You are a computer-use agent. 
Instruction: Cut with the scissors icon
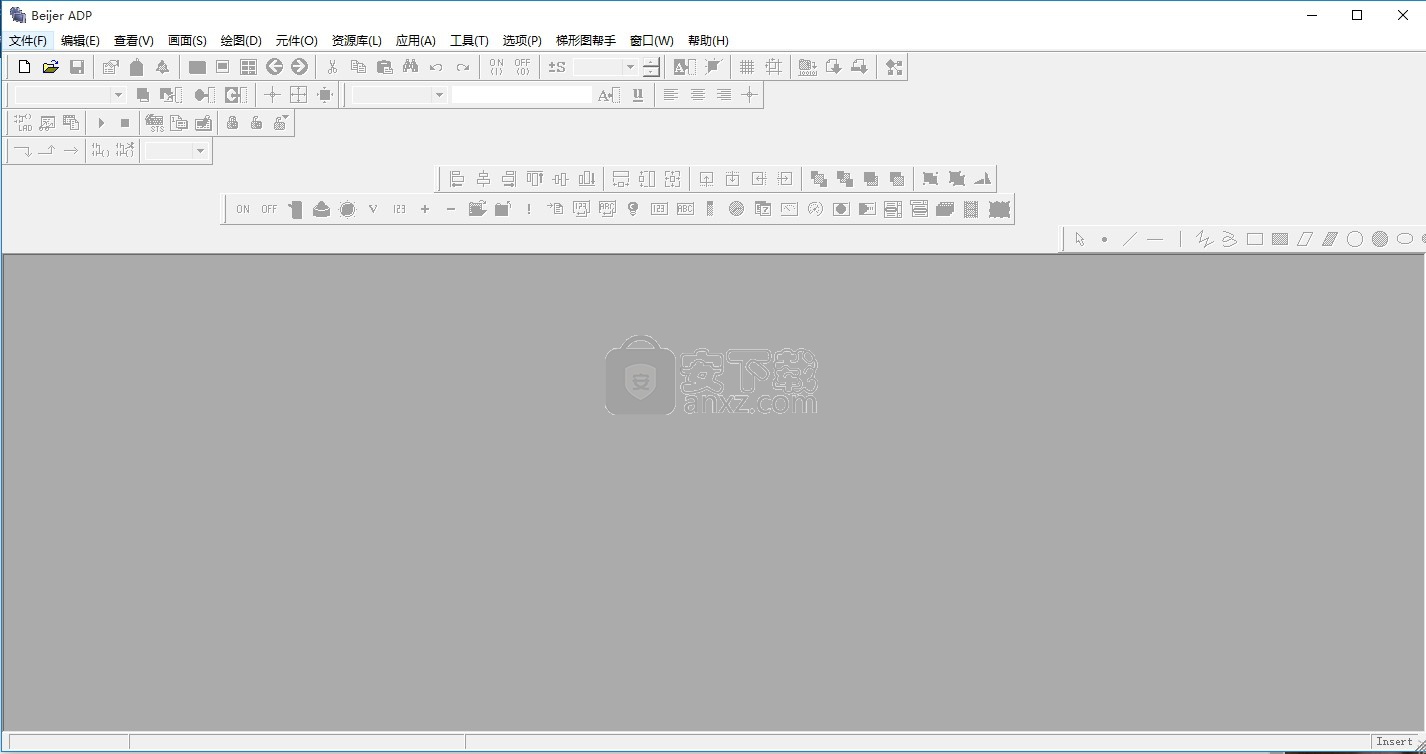tap(332, 67)
